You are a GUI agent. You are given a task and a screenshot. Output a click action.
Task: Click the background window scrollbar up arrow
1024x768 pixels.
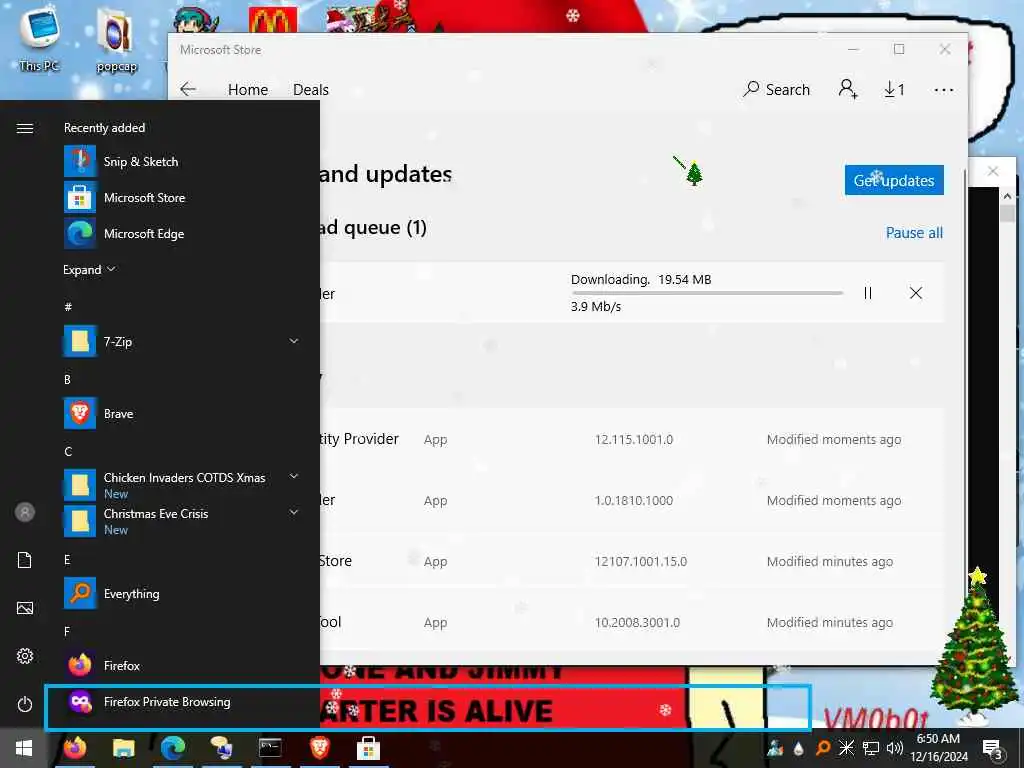click(x=1007, y=196)
